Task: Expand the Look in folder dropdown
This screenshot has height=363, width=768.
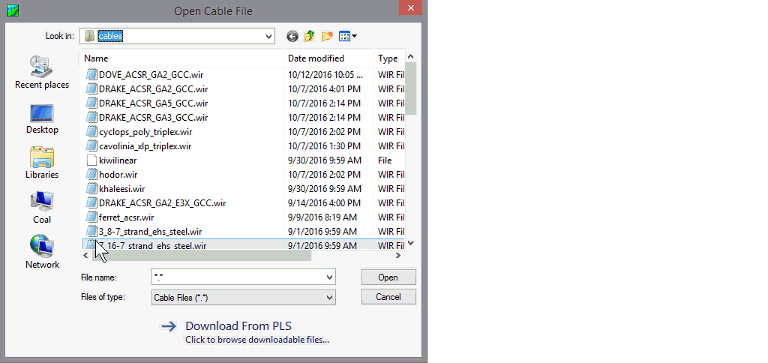Action: (x=268, y=36)
